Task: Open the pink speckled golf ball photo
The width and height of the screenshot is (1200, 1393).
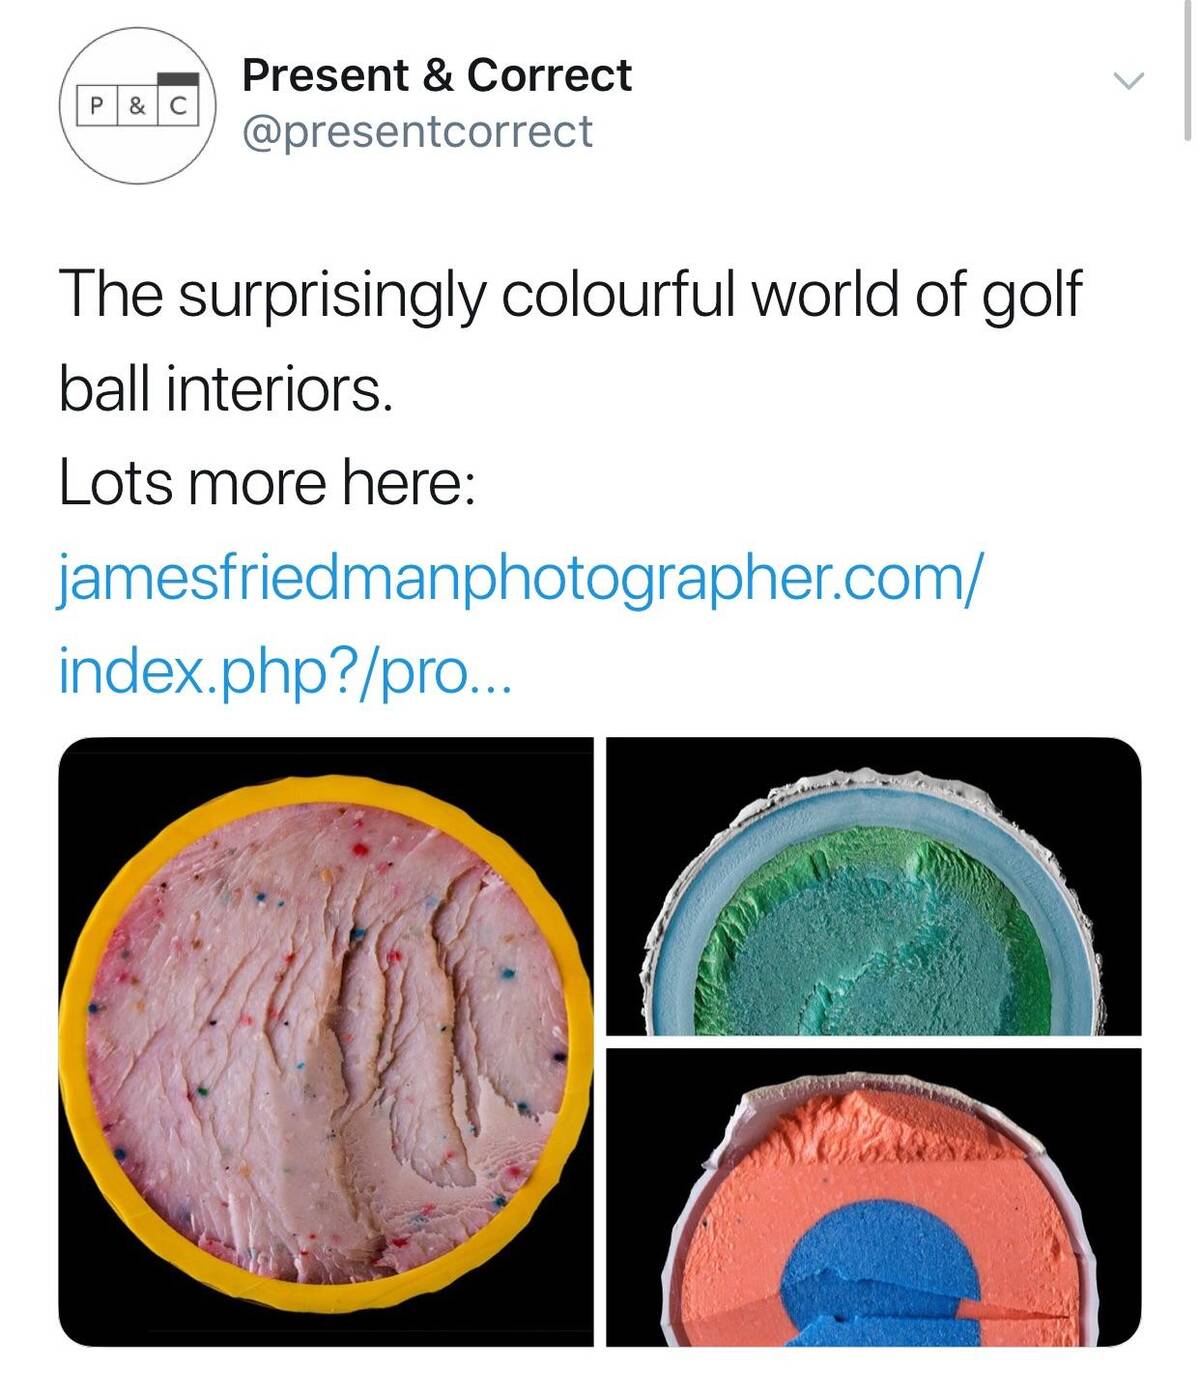Action: coord(325,1040)
